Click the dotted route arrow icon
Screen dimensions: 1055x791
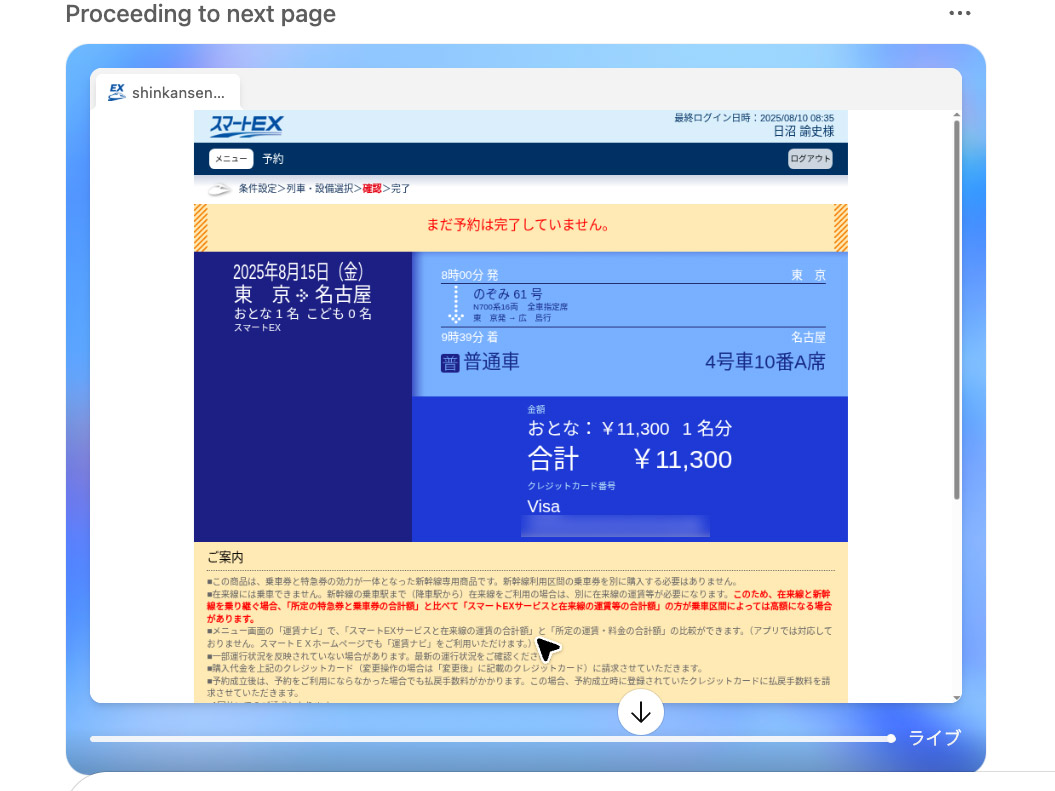[x=456, y=305]
